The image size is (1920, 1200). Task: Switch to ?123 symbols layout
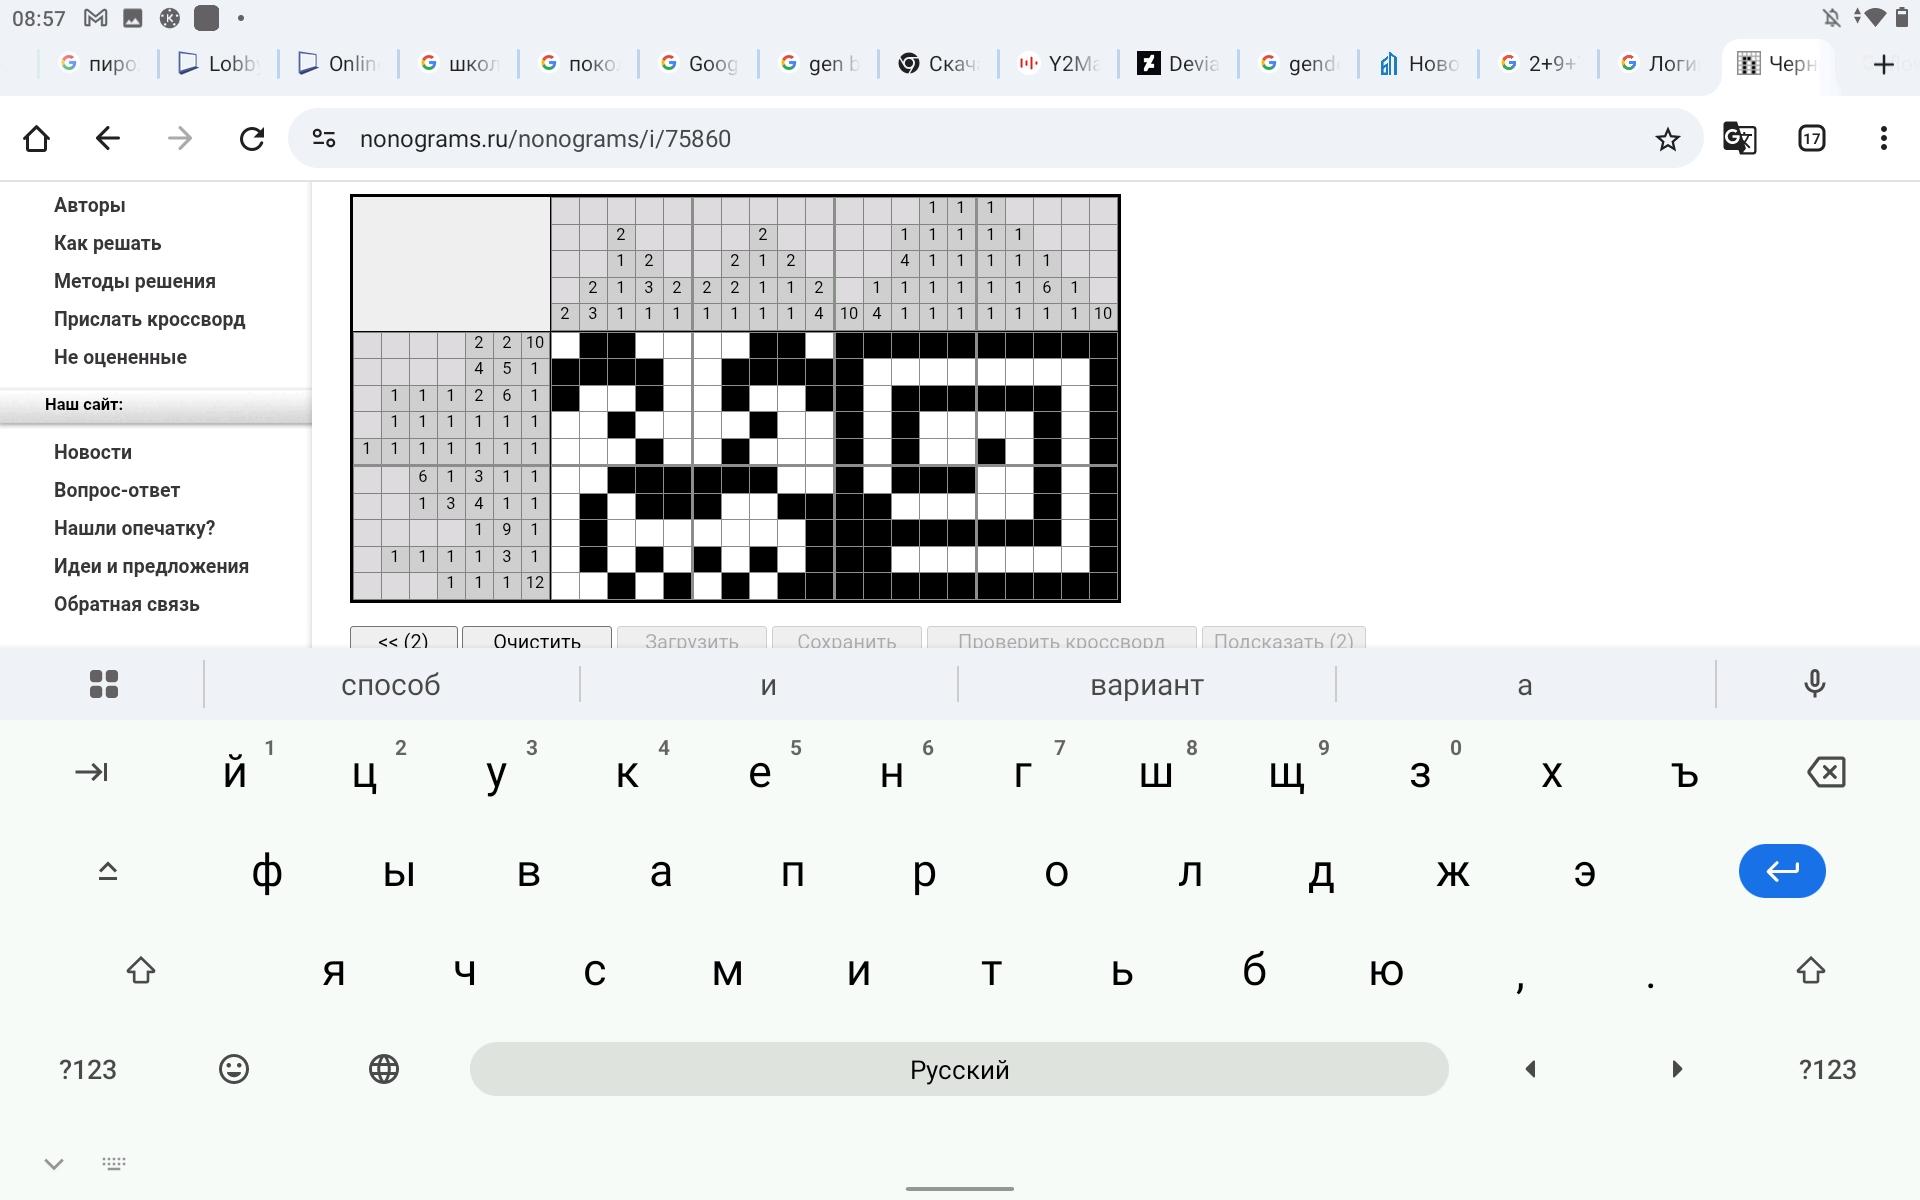pos(88,1069)
